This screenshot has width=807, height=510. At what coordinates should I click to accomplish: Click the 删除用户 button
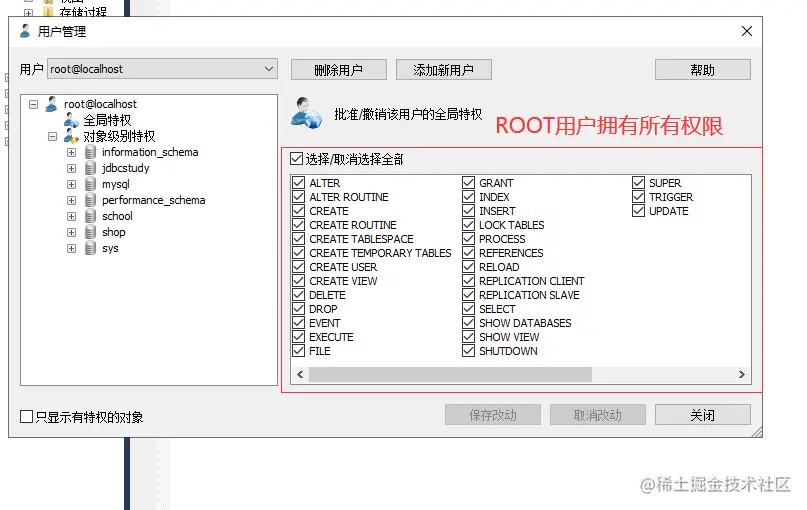coord(339,69)
